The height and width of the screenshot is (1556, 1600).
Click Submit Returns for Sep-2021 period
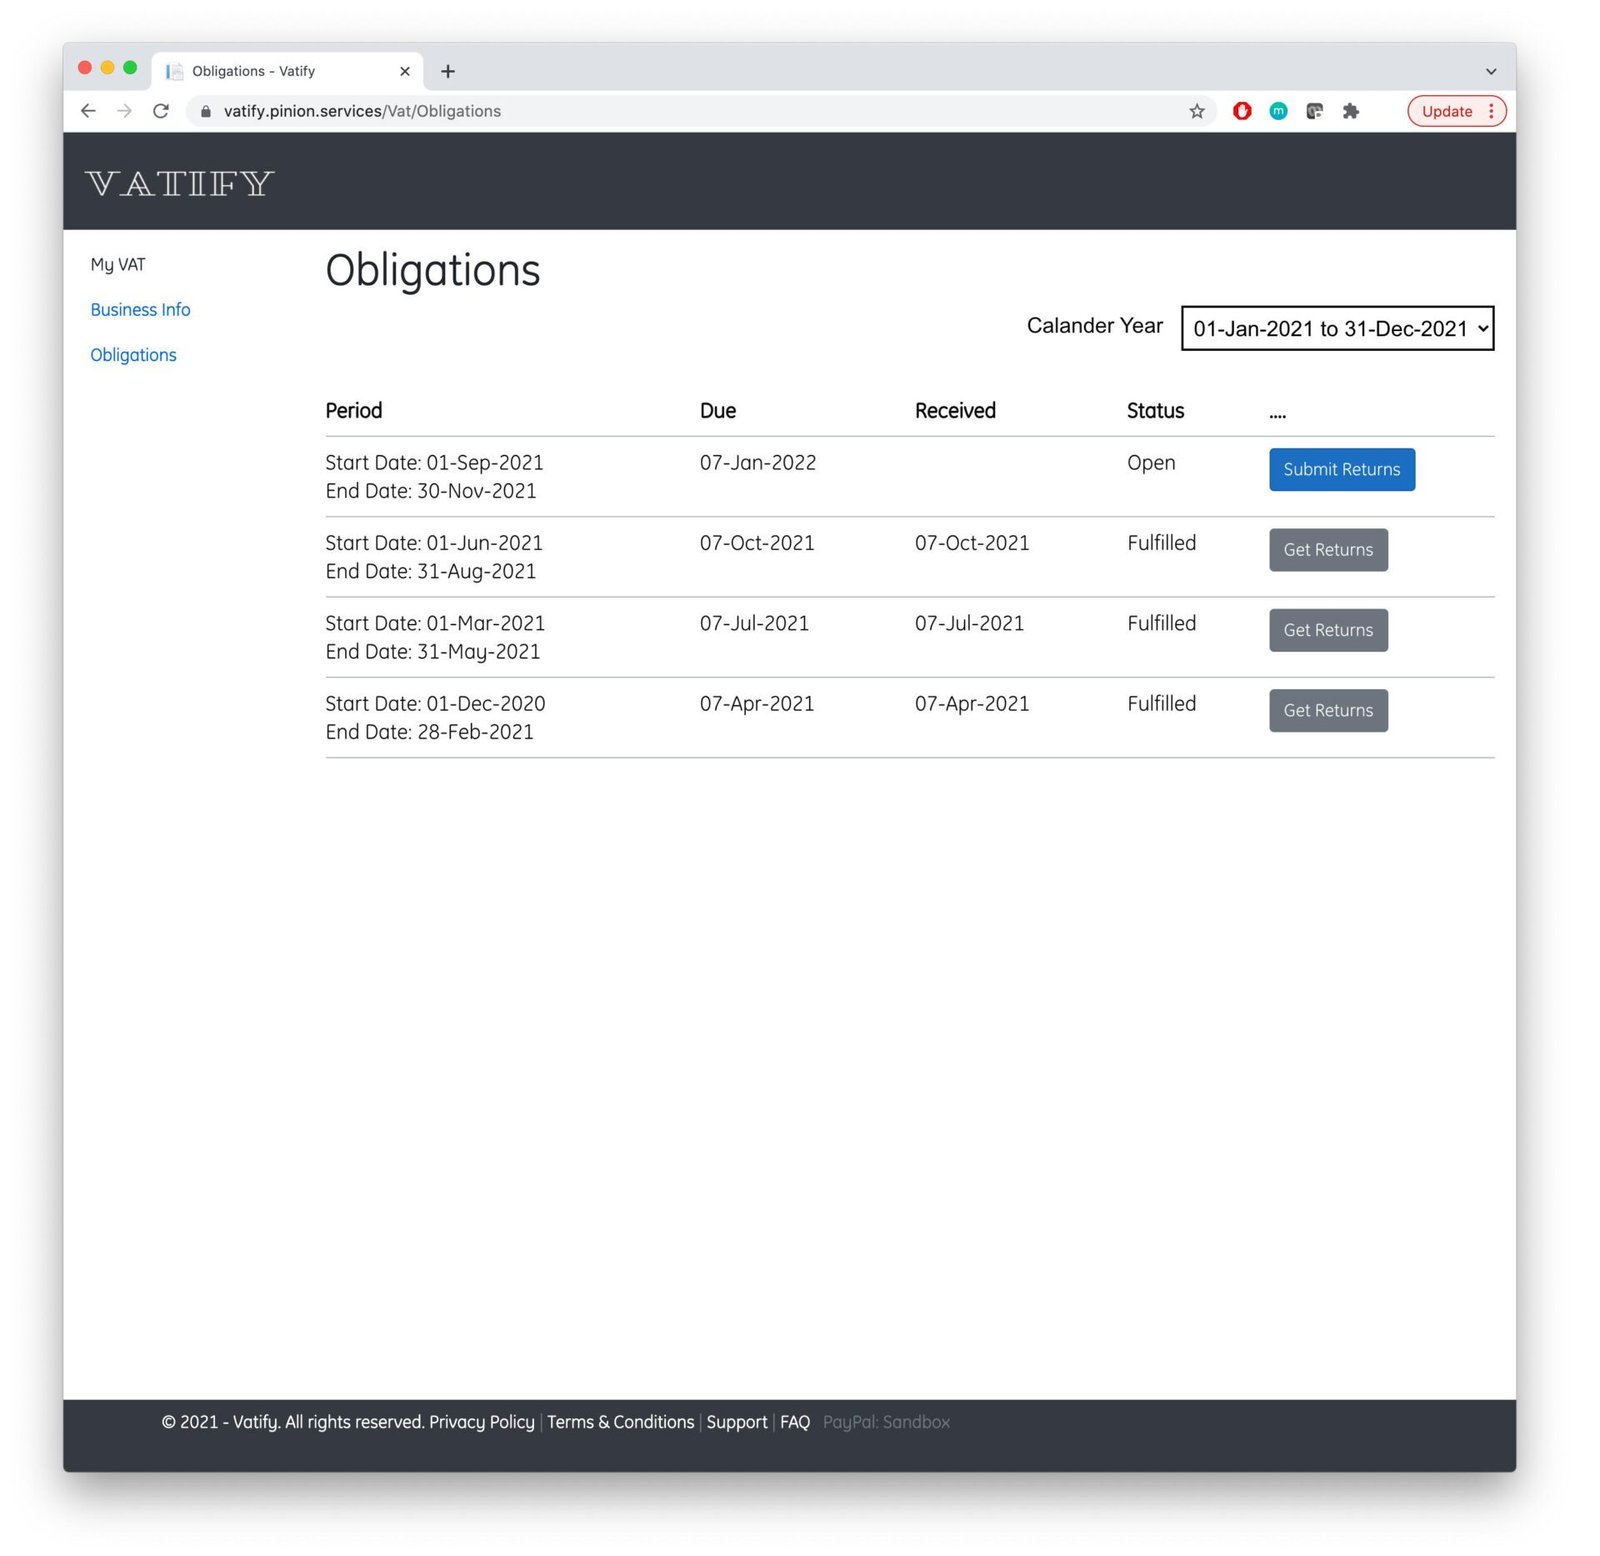1342,469
